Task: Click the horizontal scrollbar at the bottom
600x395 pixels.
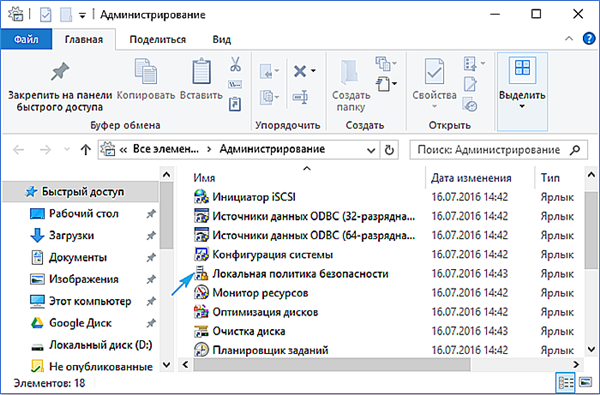Action: point(331,364)
